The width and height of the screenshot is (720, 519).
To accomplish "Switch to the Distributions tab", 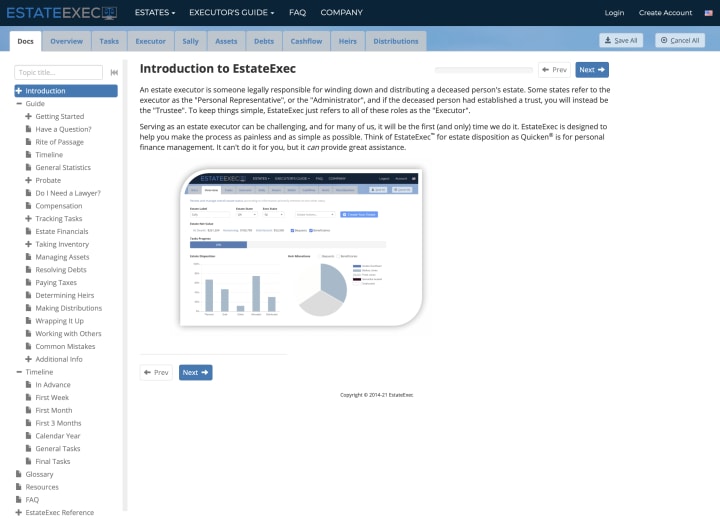I will point(396,41).
